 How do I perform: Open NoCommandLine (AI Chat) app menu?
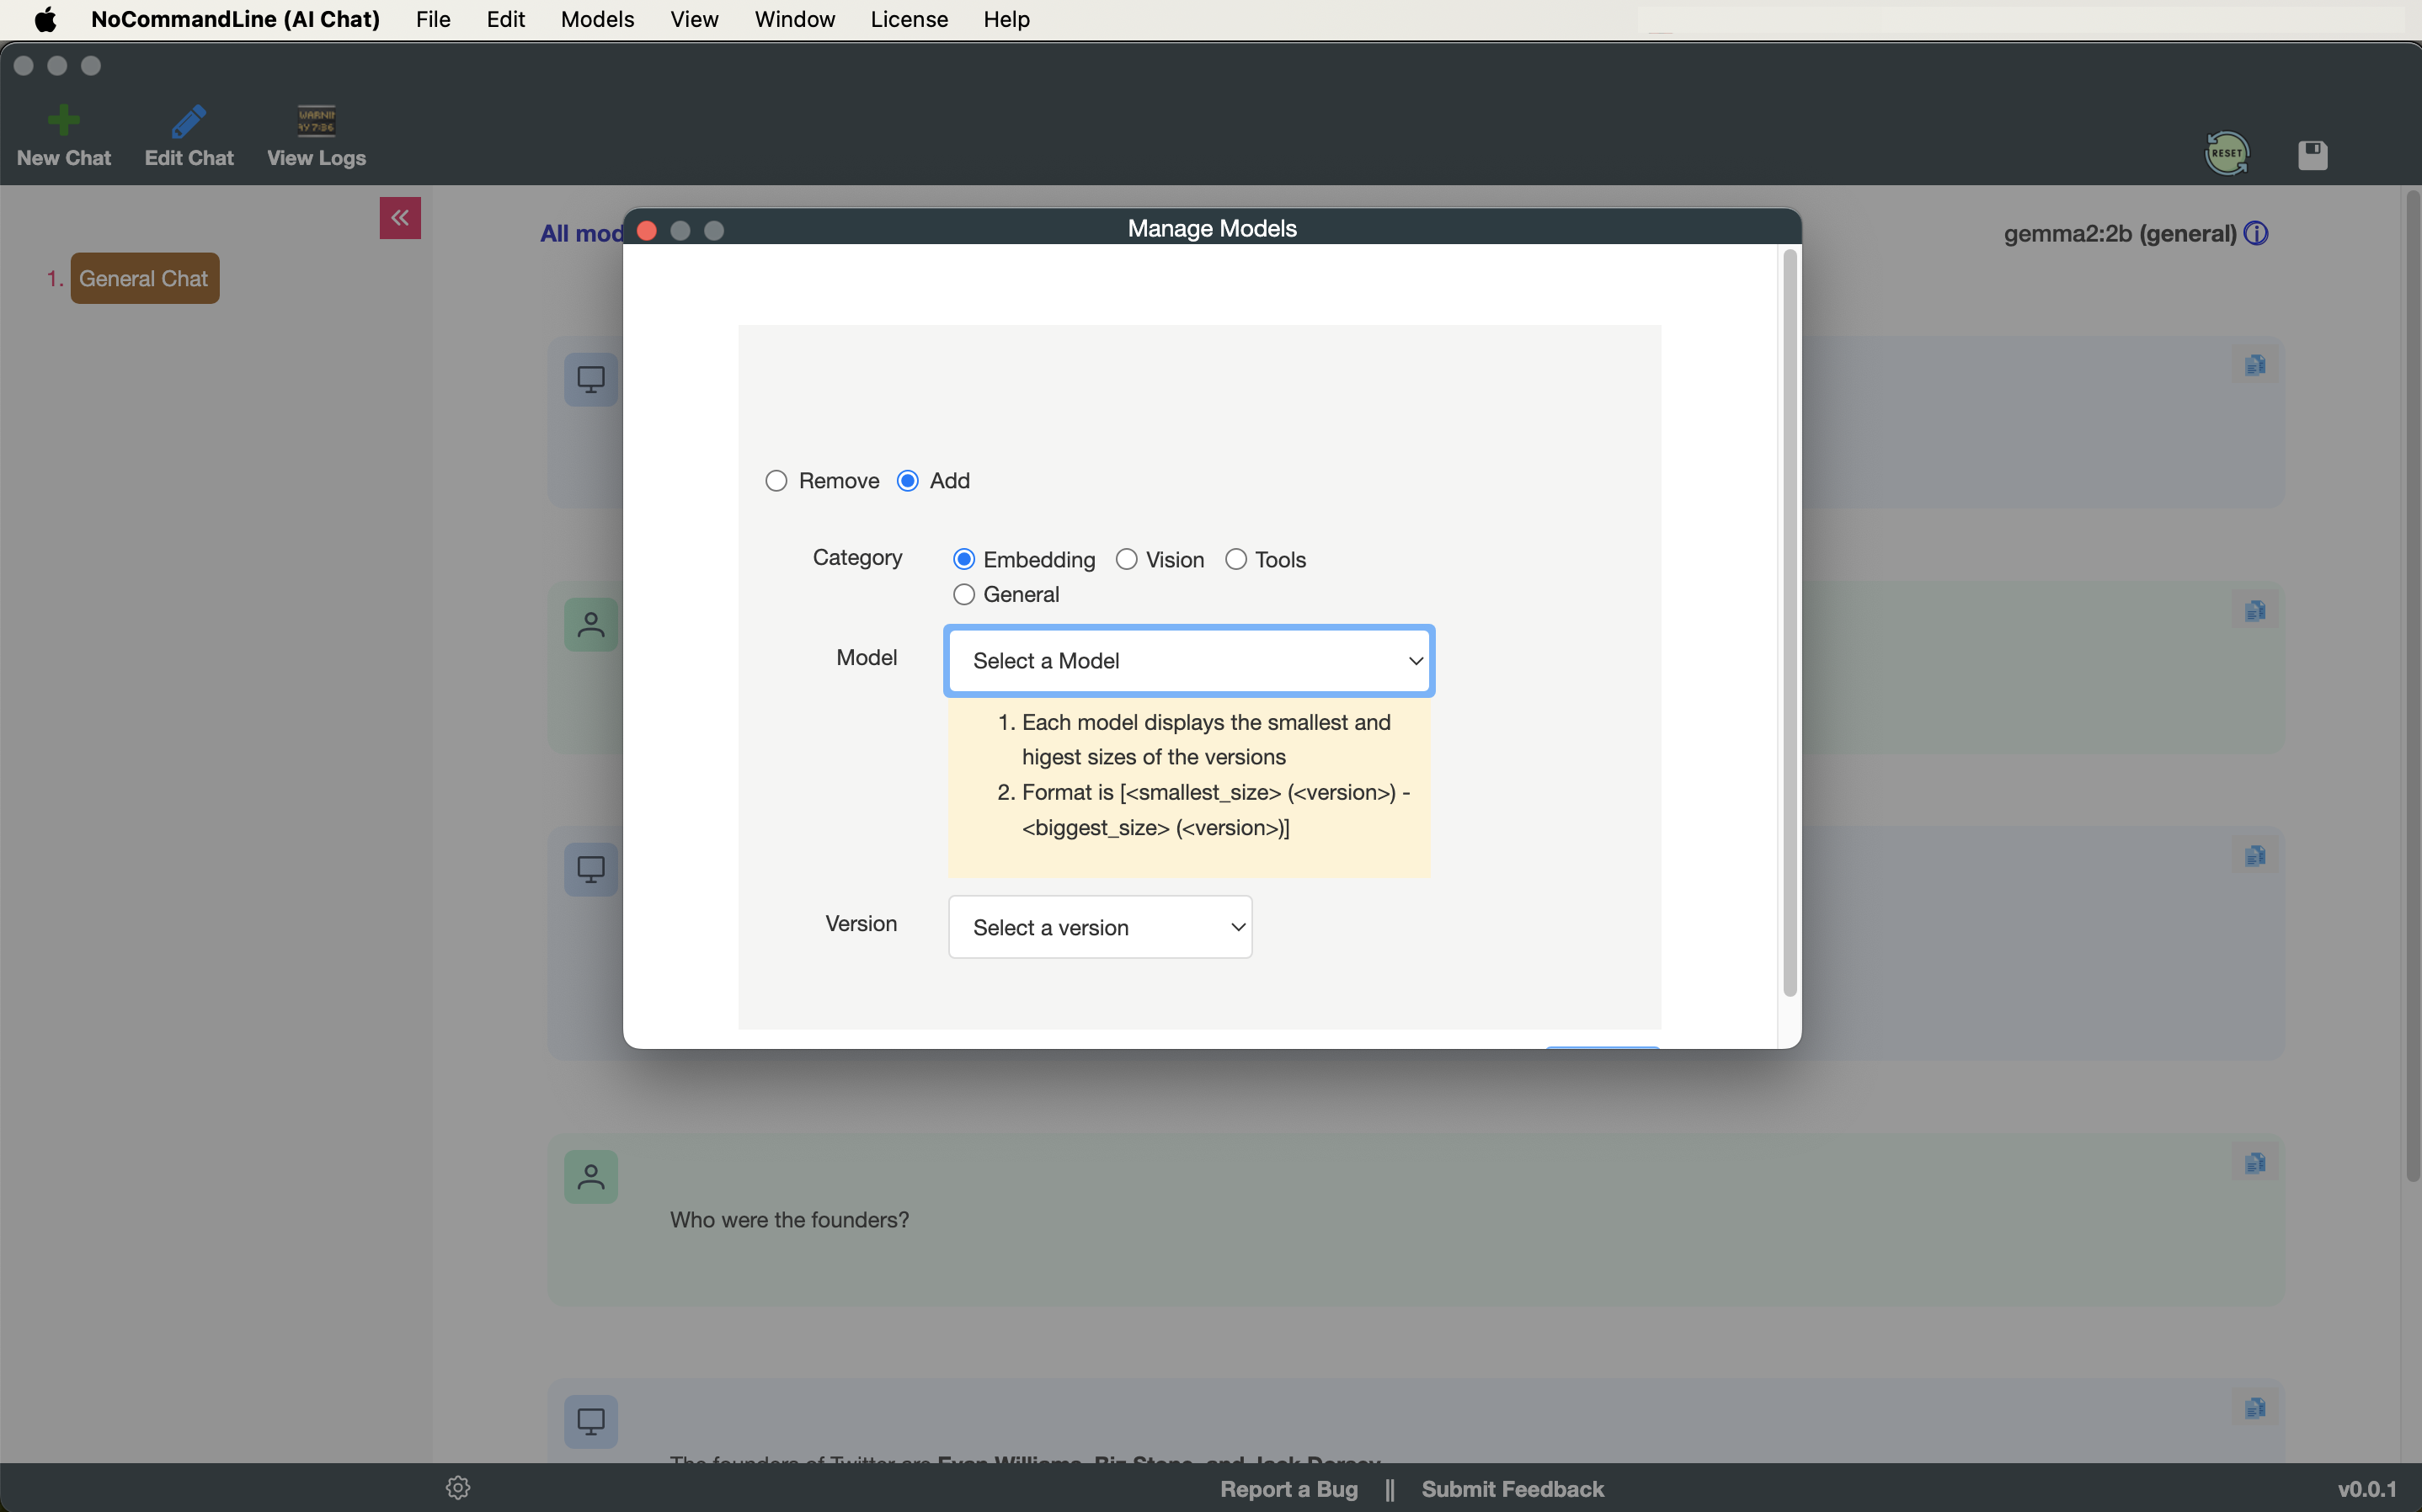tap(235, 19)
